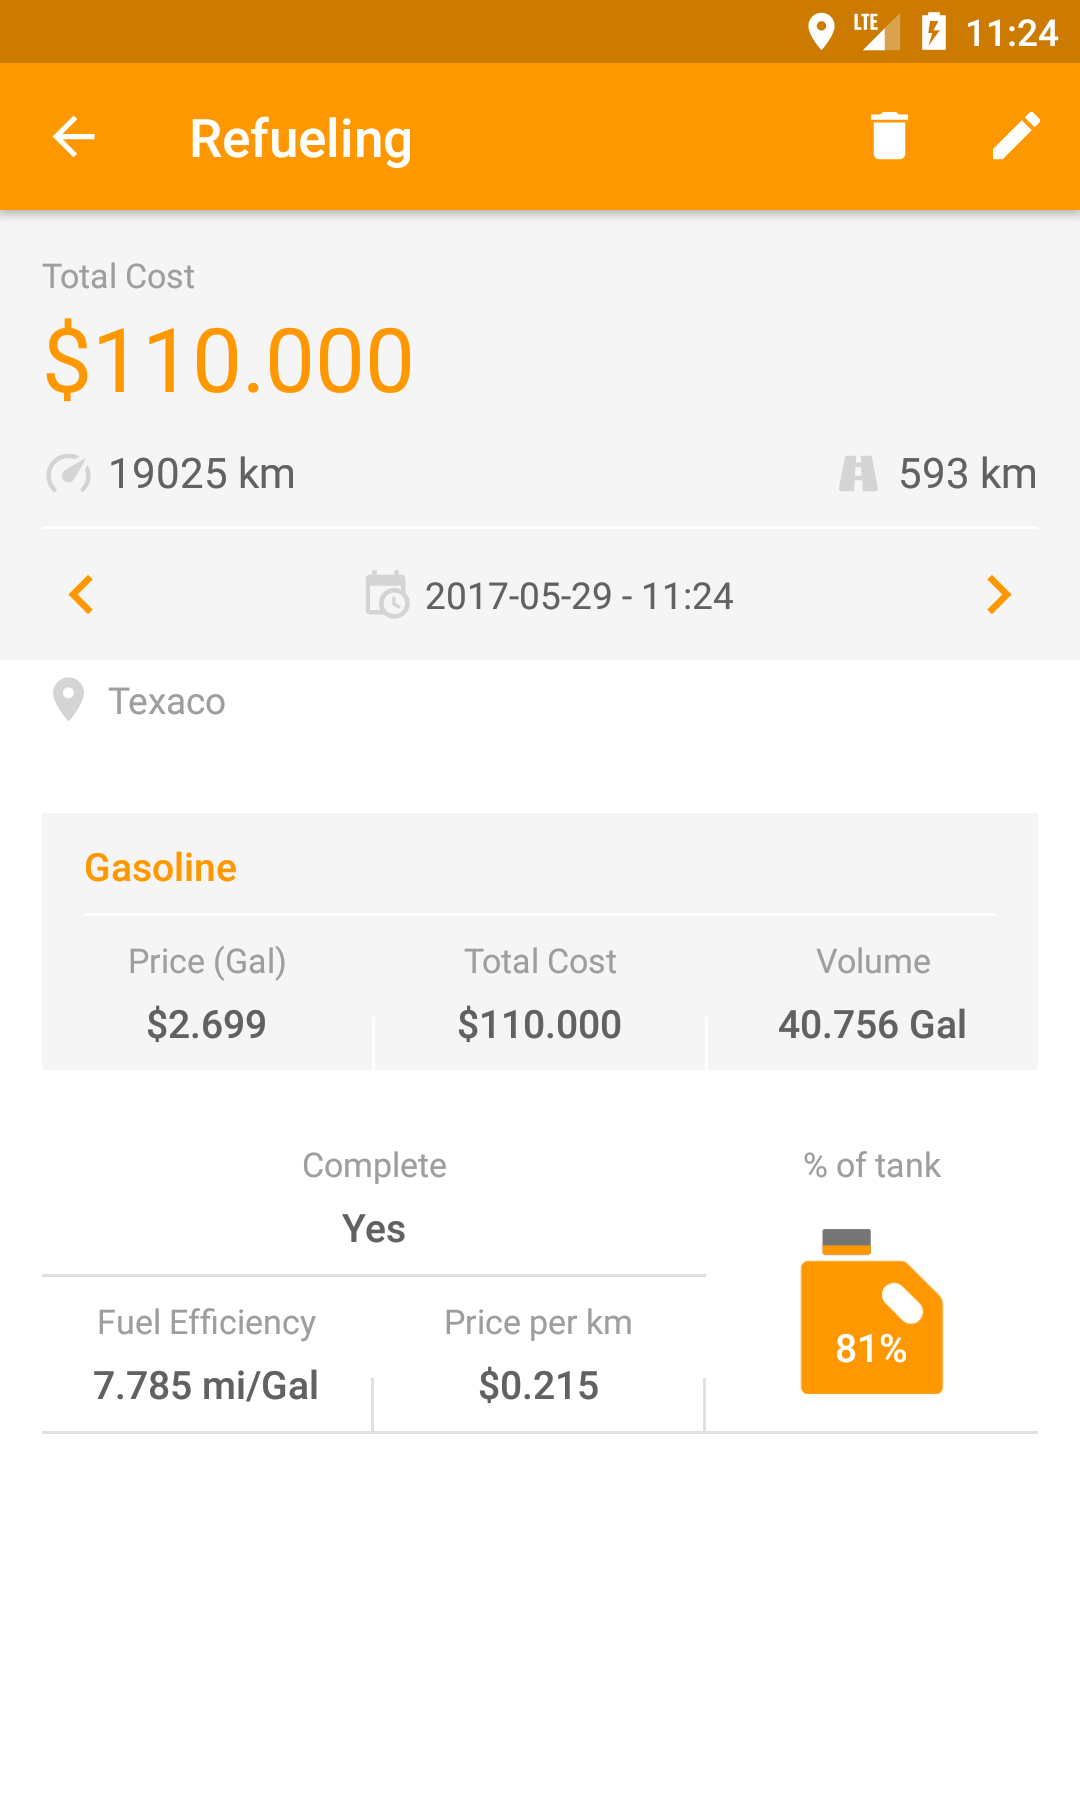The height and width of the screenshot is (1794, 1080).
Task: Tap the $110.000 total cost amount
Action: pos(229,361)
